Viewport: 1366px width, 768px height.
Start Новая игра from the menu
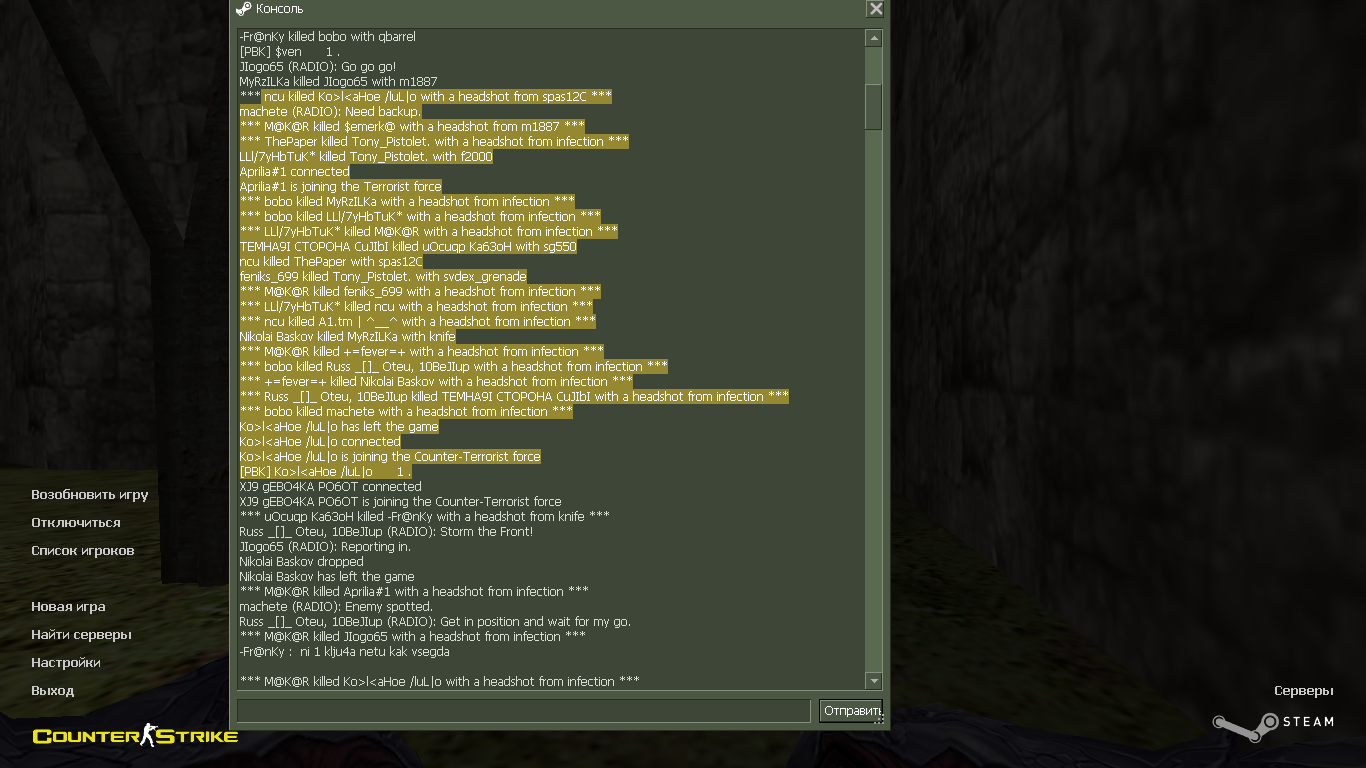tap(68, 607)
